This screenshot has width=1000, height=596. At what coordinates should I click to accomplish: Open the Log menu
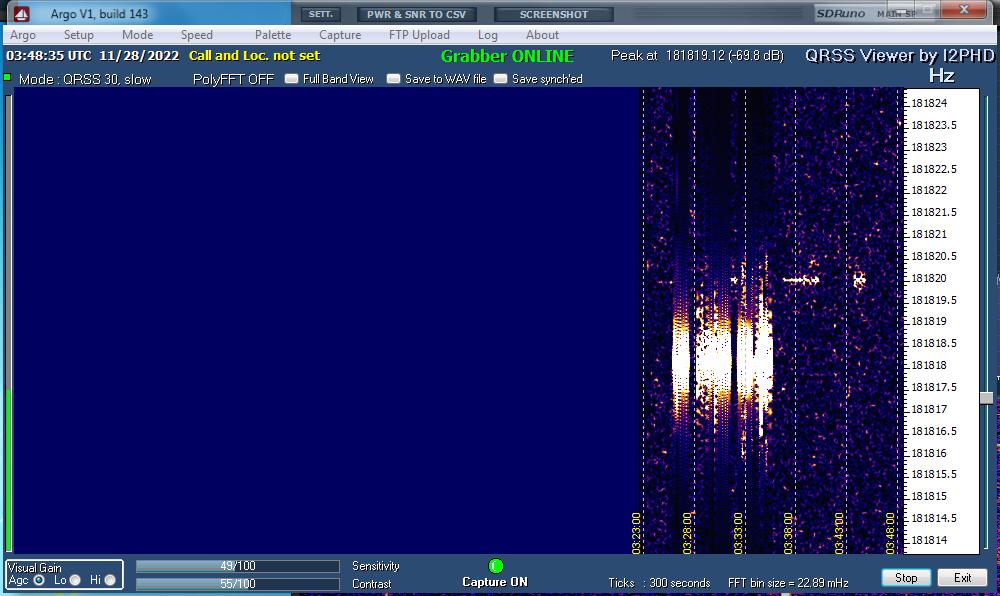(487, 35)
